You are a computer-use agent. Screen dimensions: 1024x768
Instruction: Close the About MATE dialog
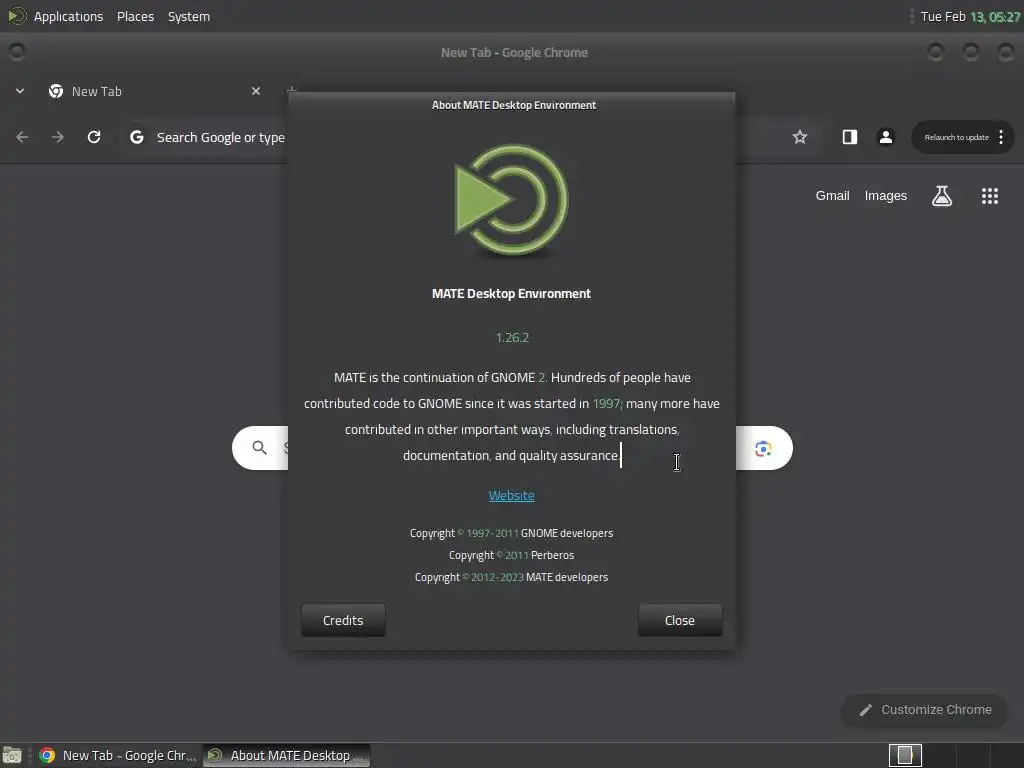click(x=680, y=620)
